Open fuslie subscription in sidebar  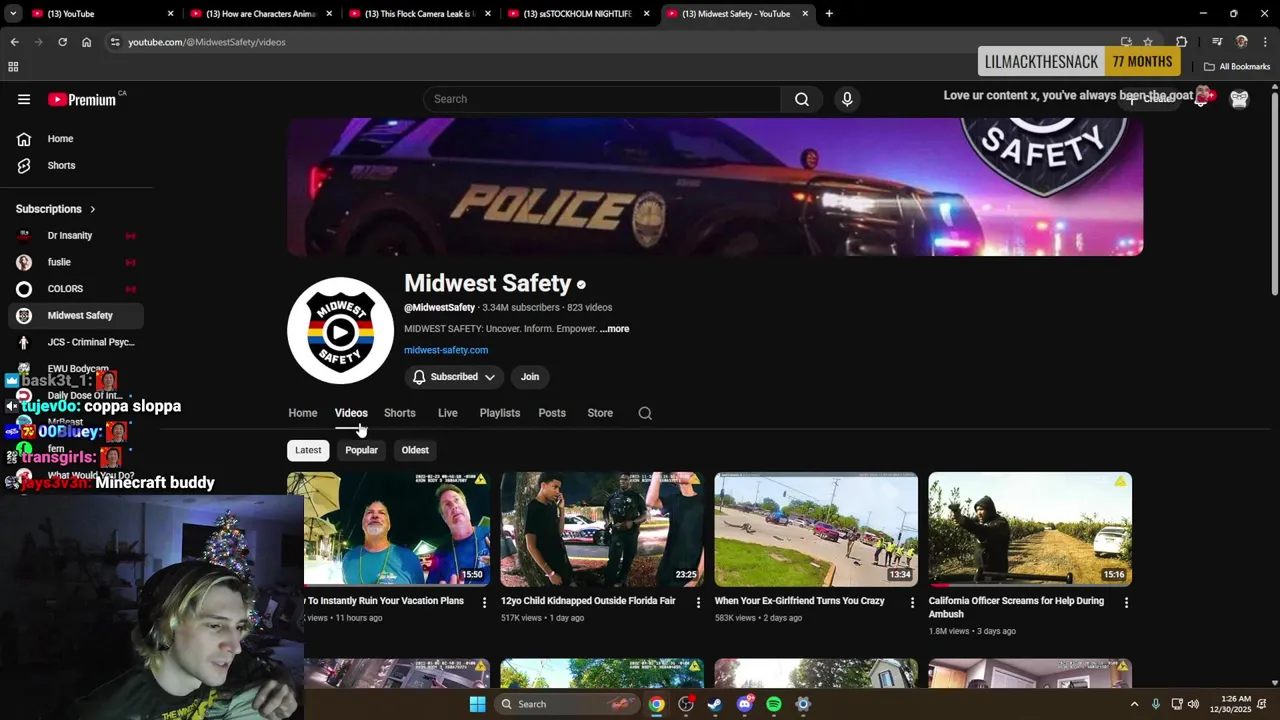coord(76,262)
